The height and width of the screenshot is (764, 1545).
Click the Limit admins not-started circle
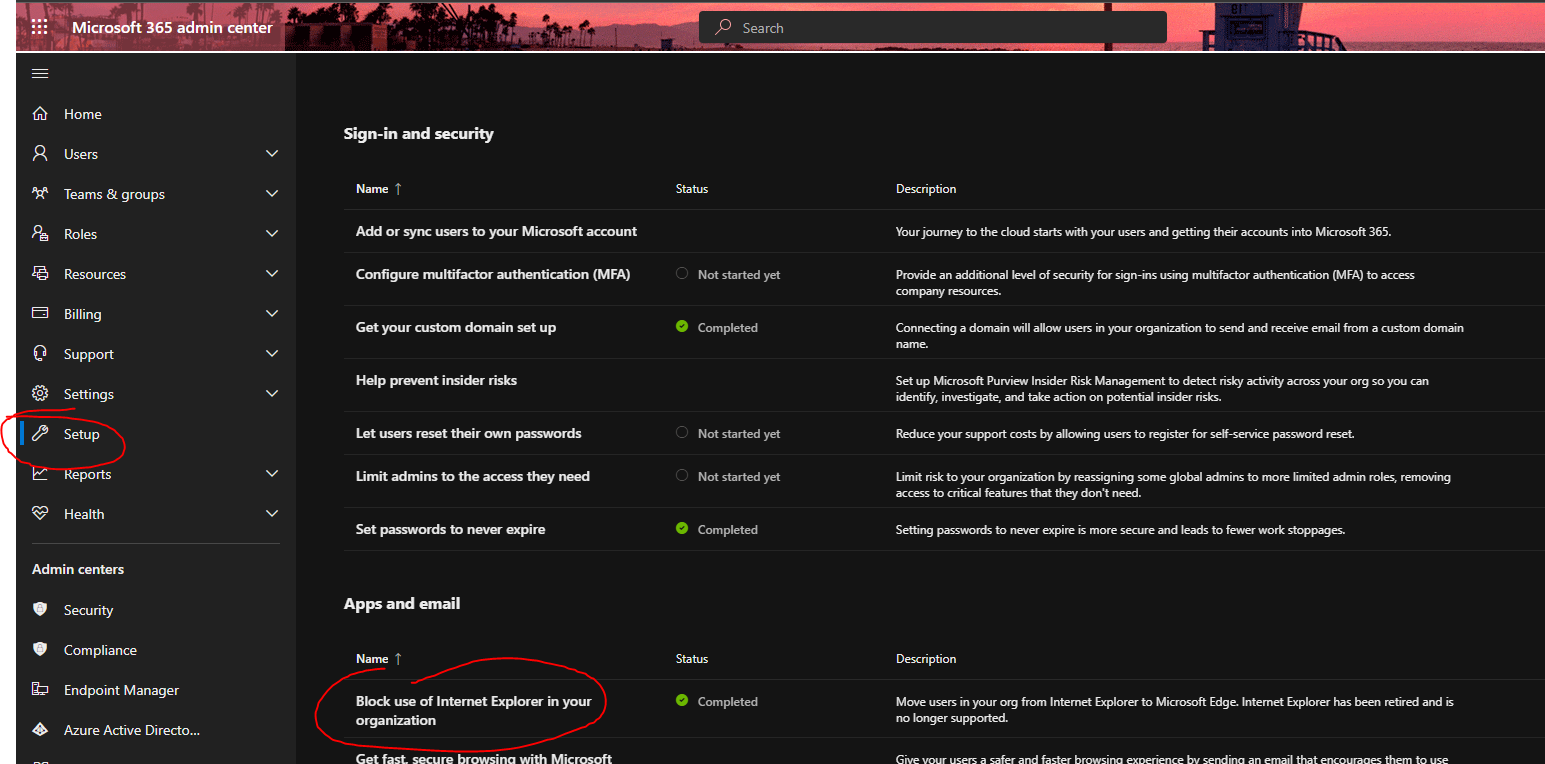tap(682, 475)
